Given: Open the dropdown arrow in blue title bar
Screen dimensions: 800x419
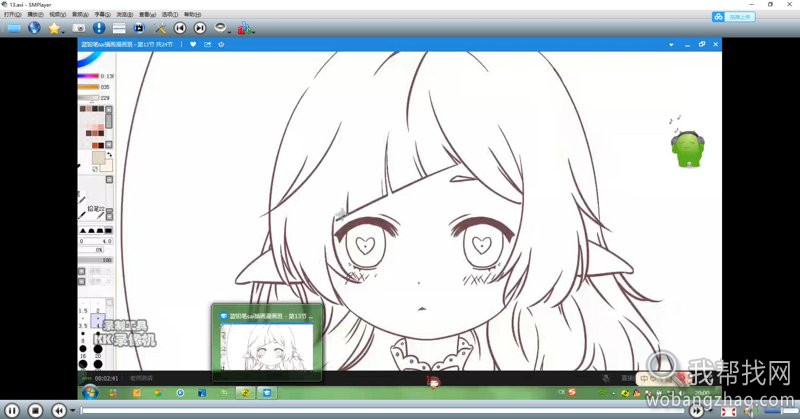Looking at the screenshot, I should 671,44.
